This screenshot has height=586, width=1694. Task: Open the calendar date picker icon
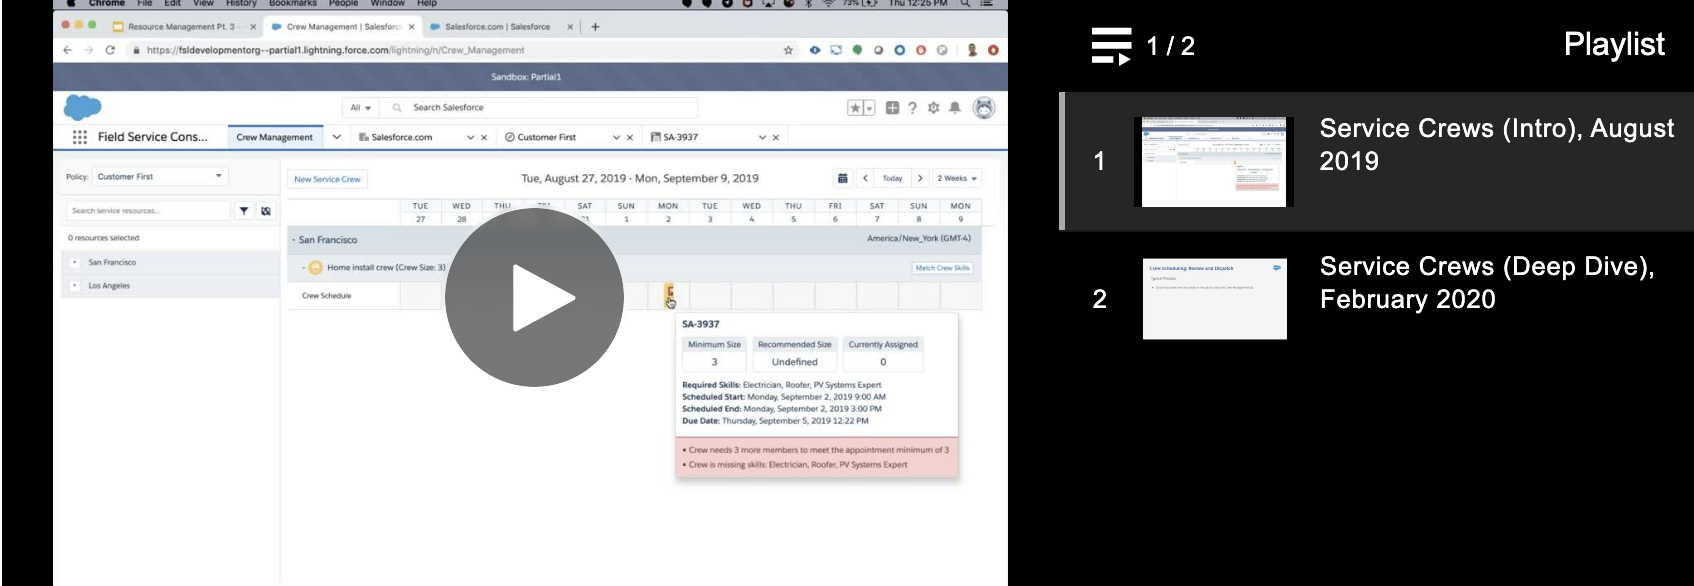pos(842,178)
